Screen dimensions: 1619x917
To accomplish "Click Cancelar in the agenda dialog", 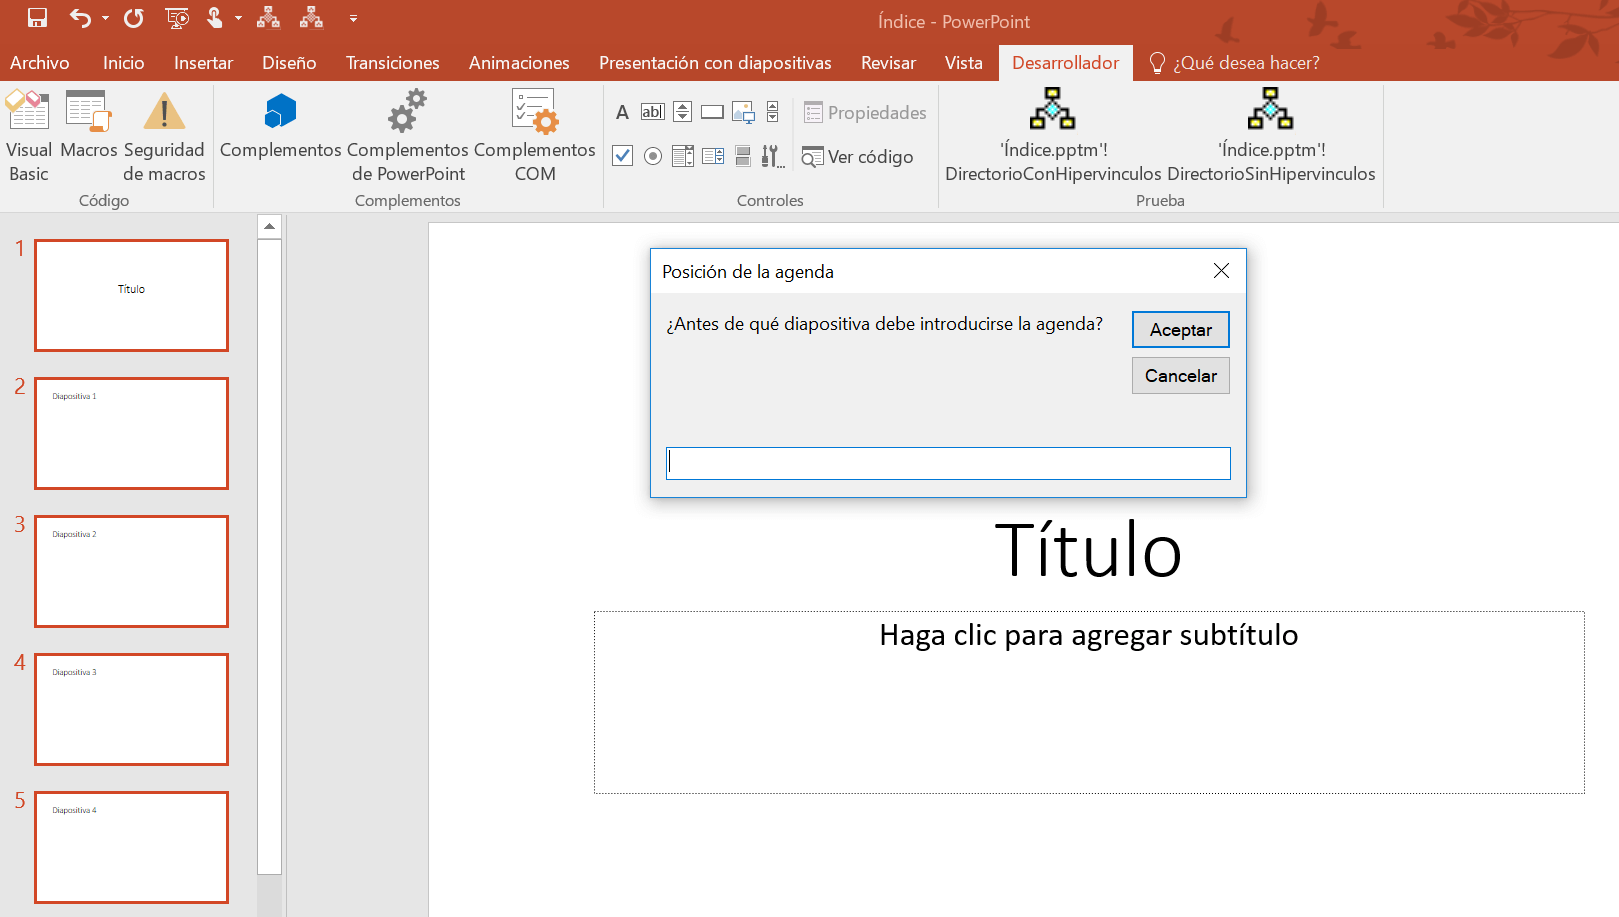I will pyautogui.click(x=1180, y=376).
